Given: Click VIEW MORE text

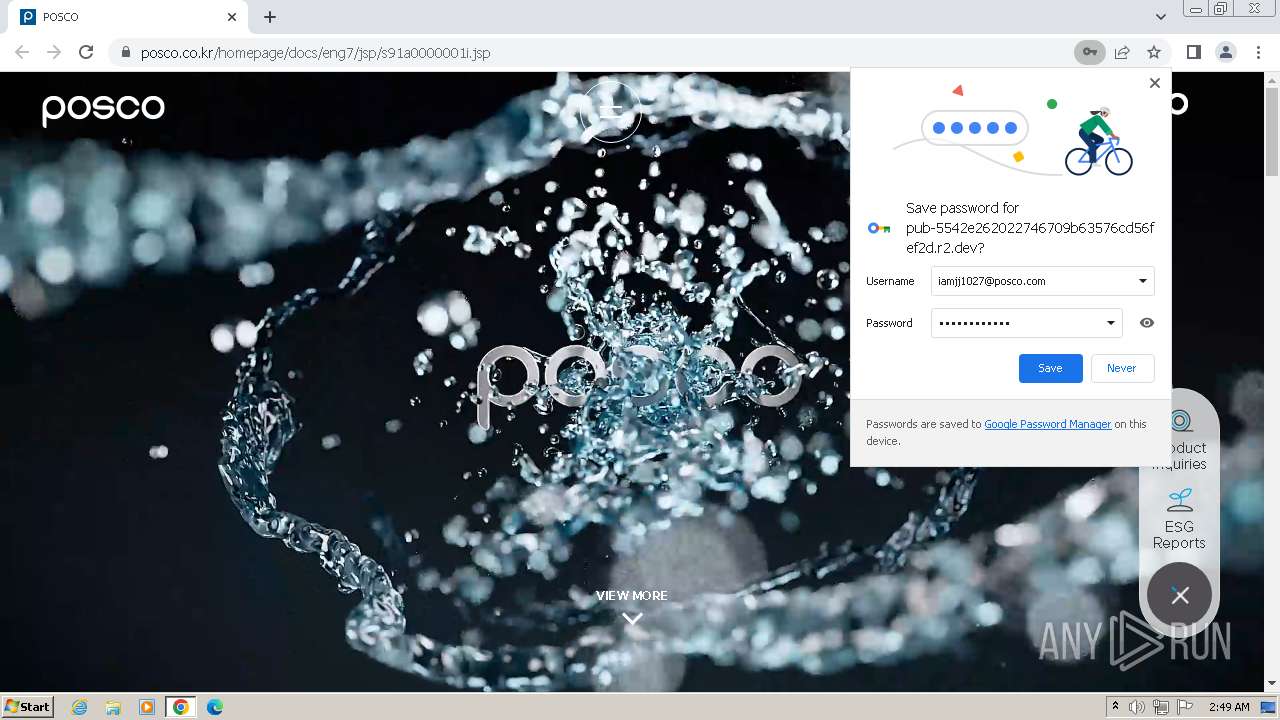Looking at the screenshot, I should 631,595.
